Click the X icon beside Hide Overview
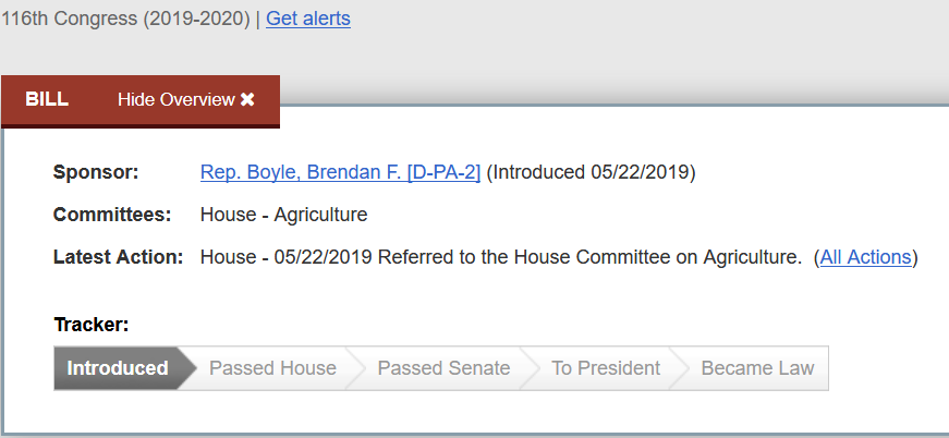This screenshot has height=438, width=949. pyautogui.click(x=247, y=100)
